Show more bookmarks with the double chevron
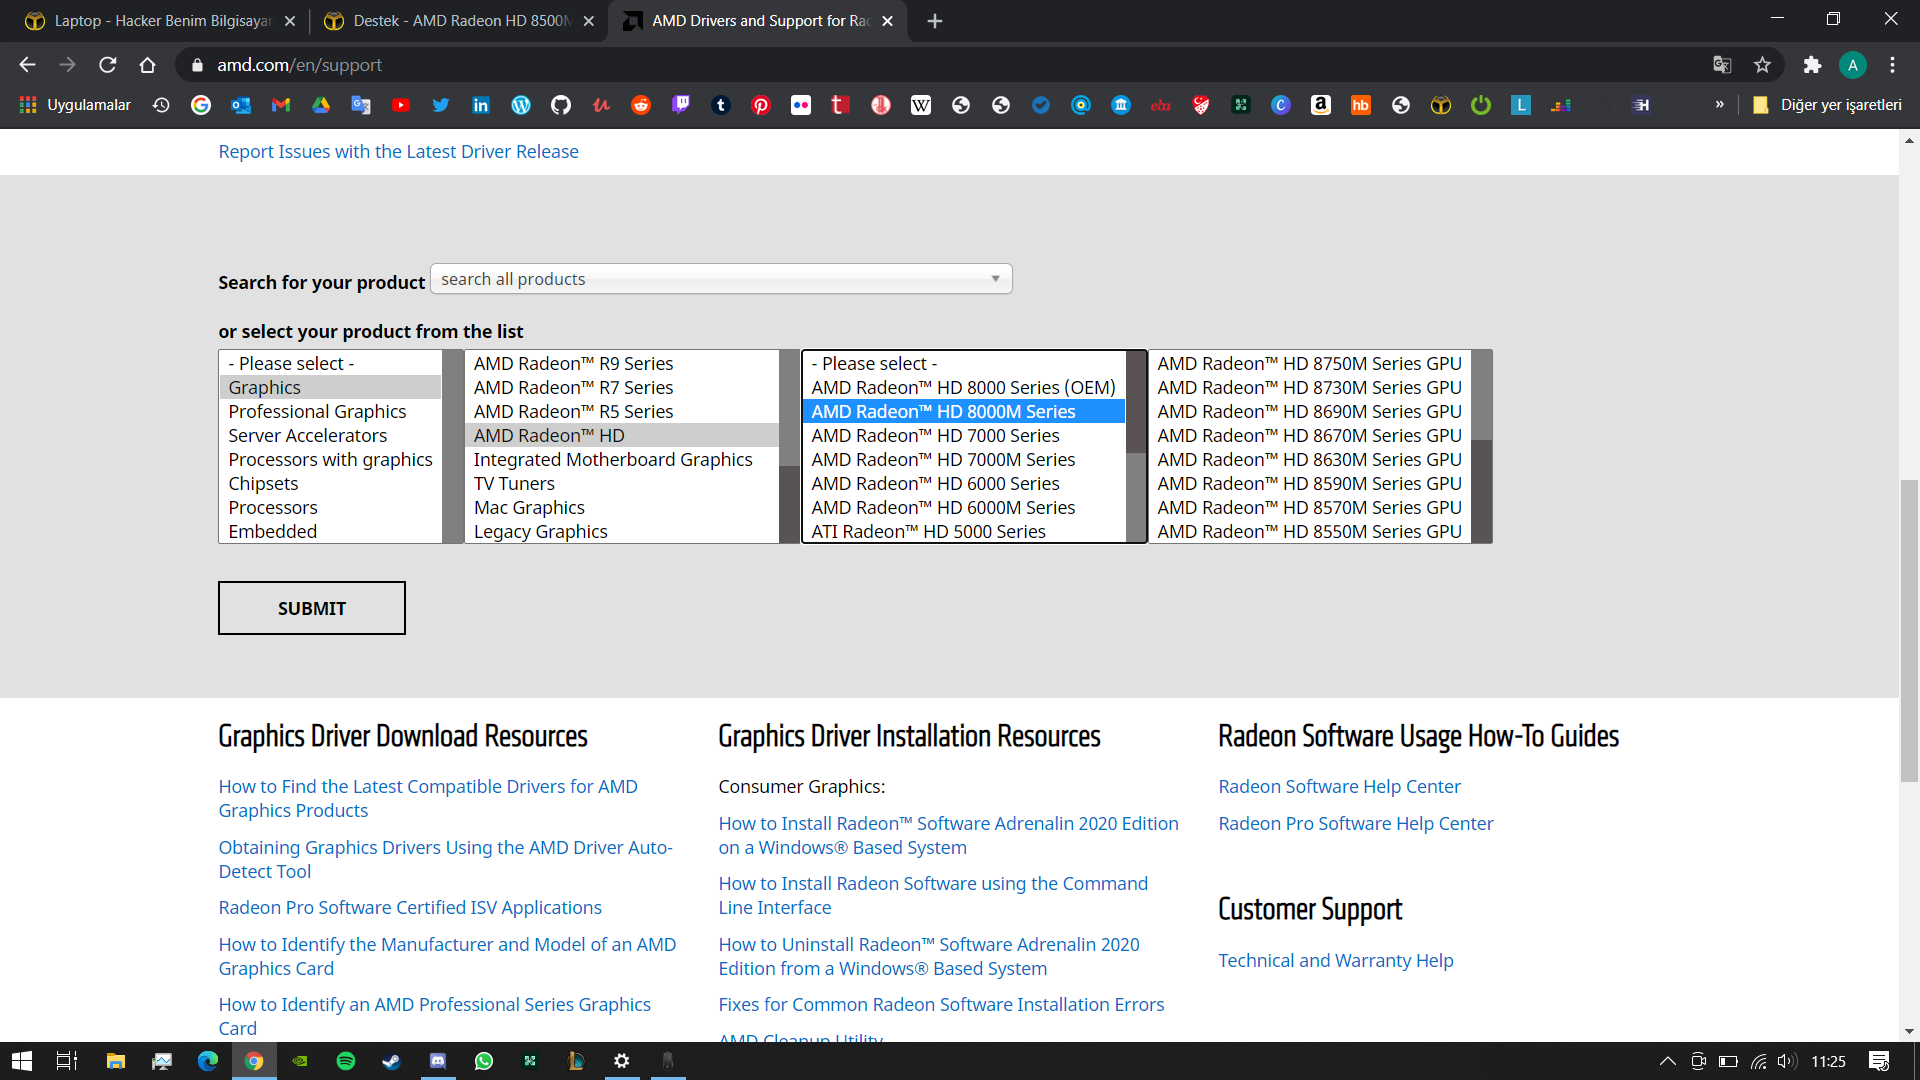Viewport: 1920px width, 1080px height. [x=1720, y=104]
